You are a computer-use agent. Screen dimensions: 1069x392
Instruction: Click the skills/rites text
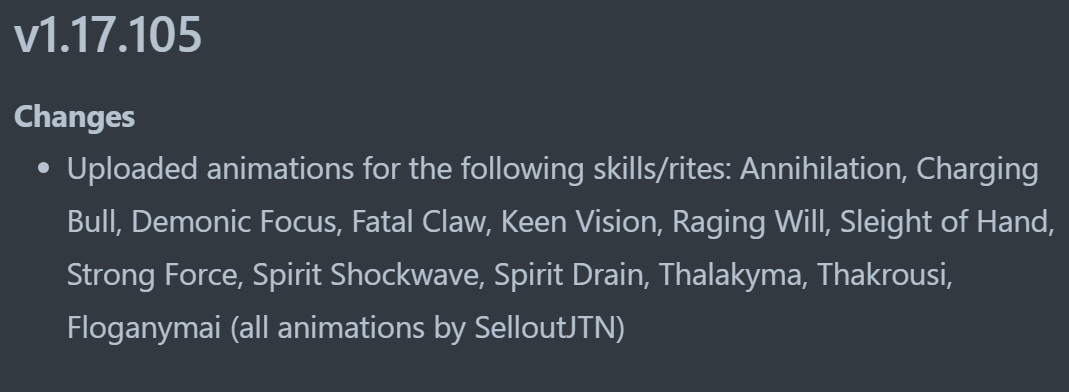tap(662, 170)
